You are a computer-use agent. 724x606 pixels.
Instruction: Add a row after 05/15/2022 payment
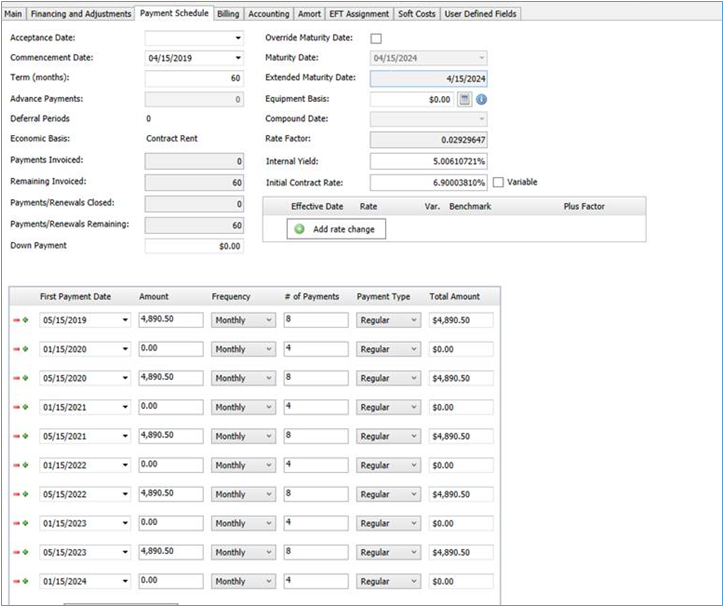pyautogui.click(x=25, y=494)
